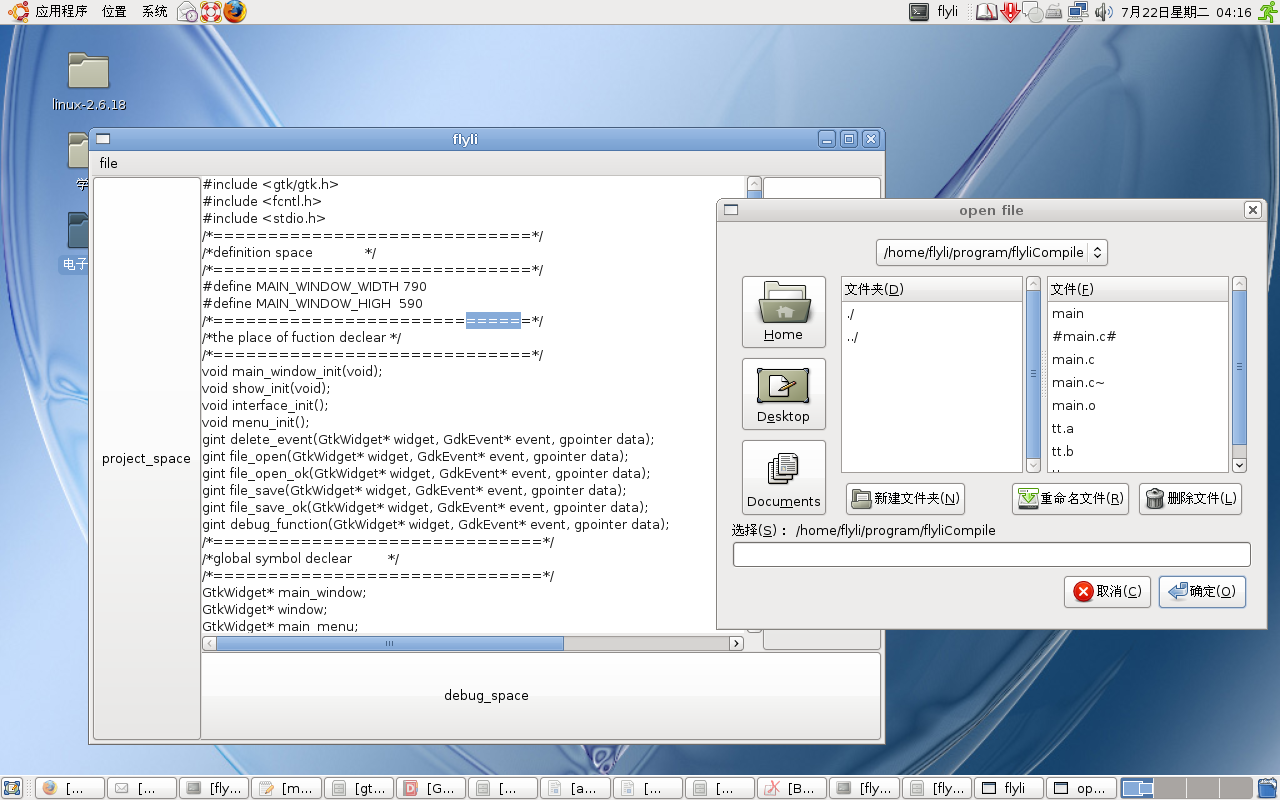The image size is (1280, 800).
Task: Open the help lifesaver icon in top panel
Action: pos(211,12)
